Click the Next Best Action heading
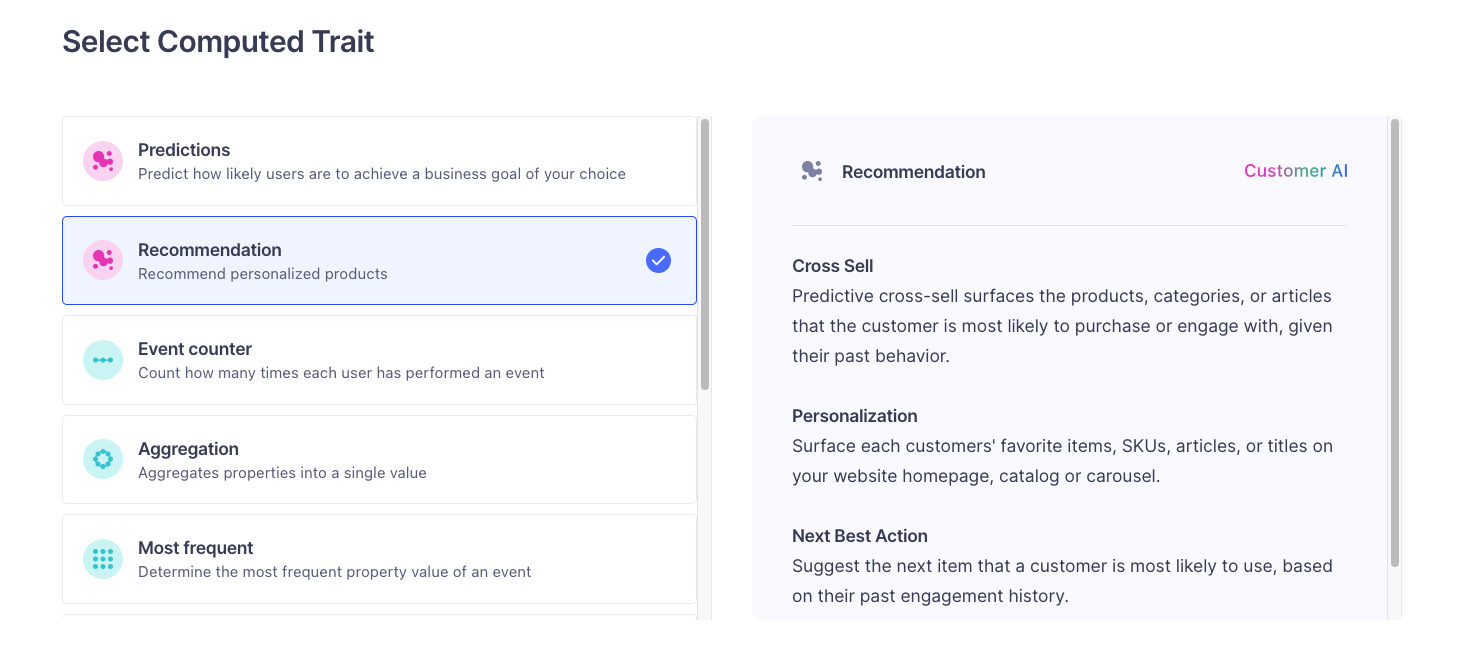This screenshot has width=1460, height=665. click(x=860, y=536)
